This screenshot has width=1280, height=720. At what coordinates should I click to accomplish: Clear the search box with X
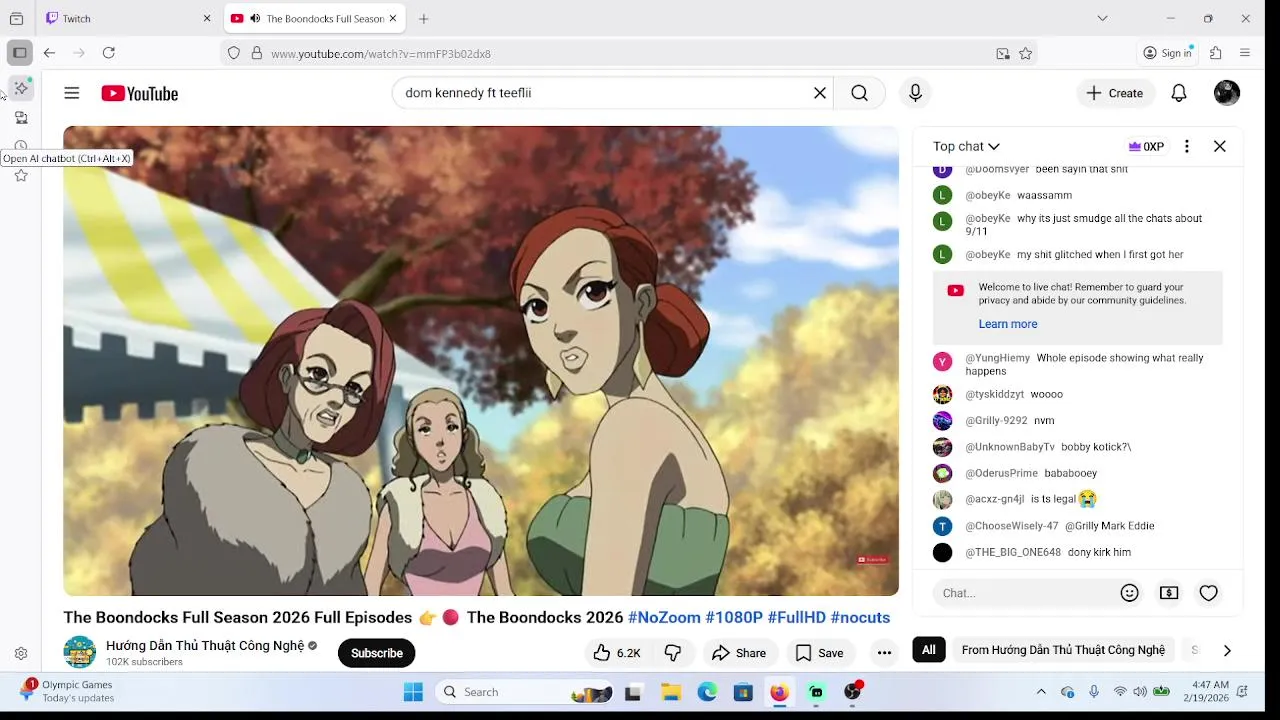[820, 93]
